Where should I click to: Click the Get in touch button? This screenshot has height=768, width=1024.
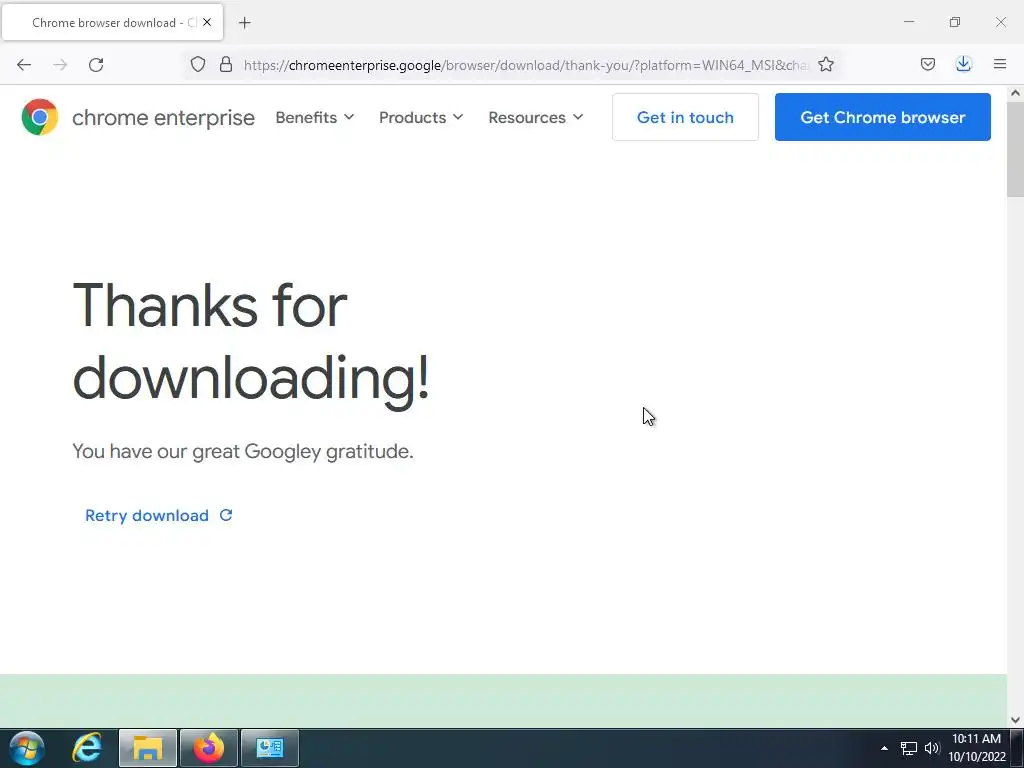[685, 117]
